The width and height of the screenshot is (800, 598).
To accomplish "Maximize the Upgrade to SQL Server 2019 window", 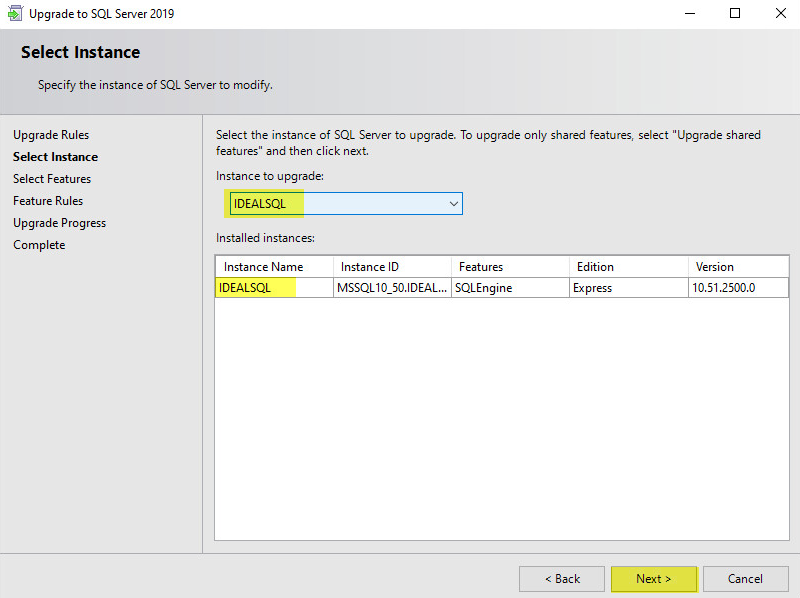I will (735, 14).
